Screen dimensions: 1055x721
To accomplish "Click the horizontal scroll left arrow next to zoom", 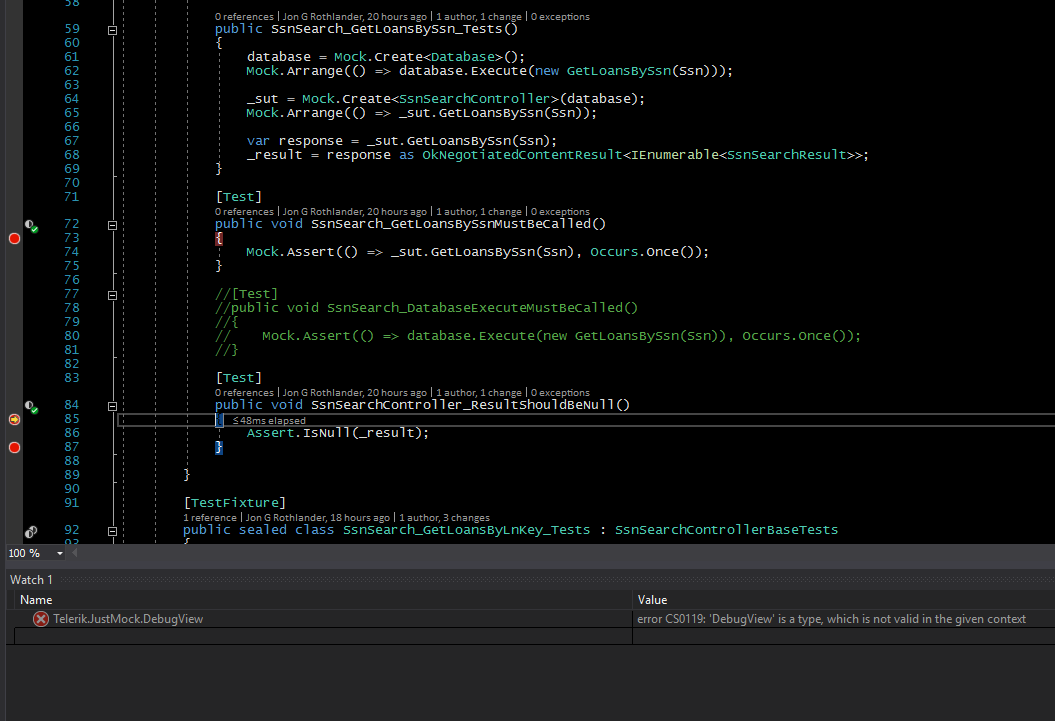I will [x=76, y=553].
